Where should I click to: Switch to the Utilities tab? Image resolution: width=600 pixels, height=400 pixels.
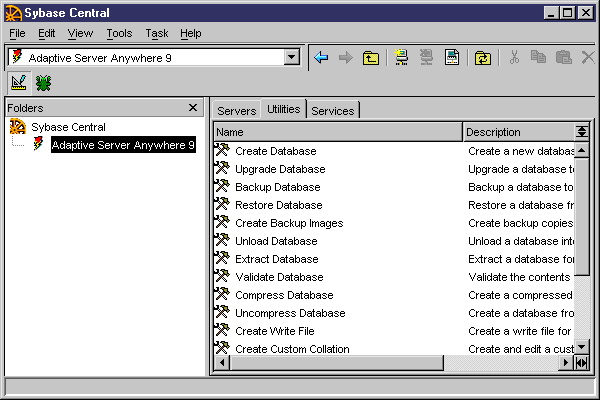[x=284, y=109]
